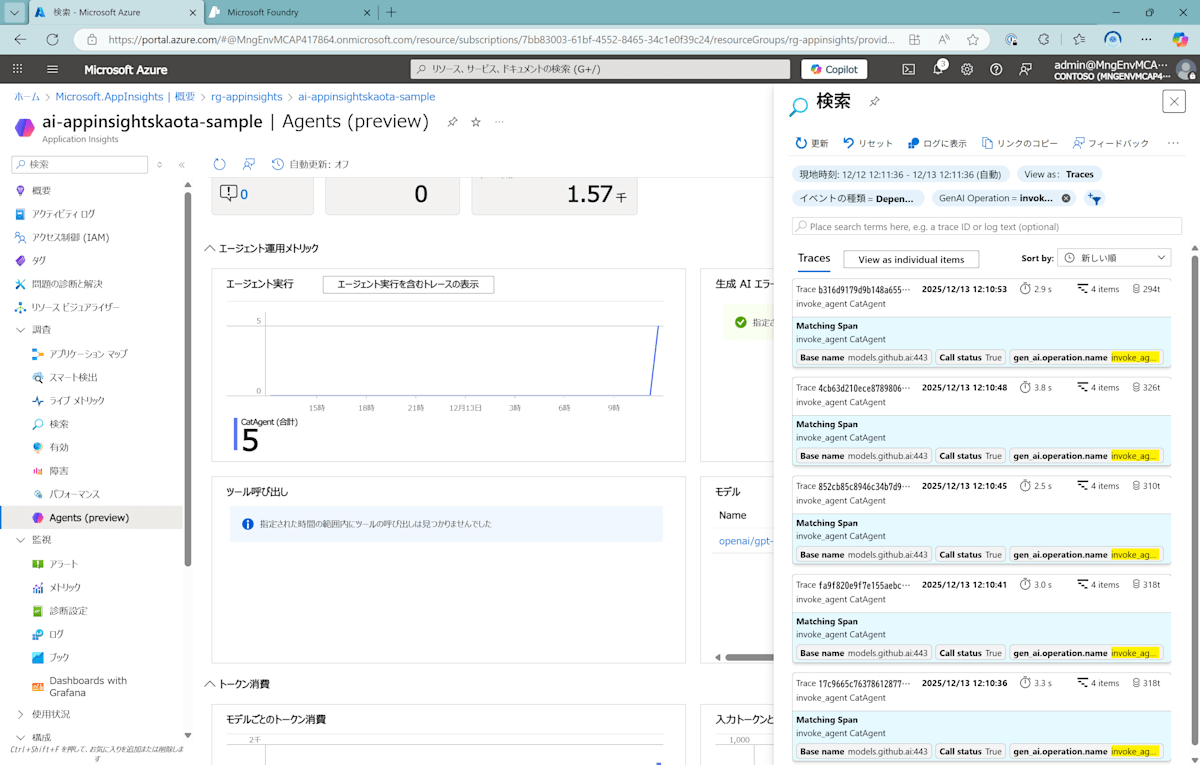Screen dimensions: 1200x765
Task: Open 診断設定
Action: click(68, 610)
